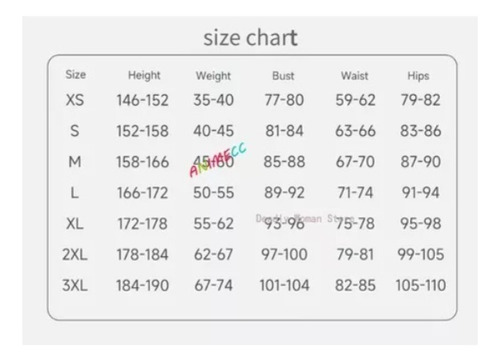Click the Hips column header
Screen dimensions: 500x361
[x=418, y=76]
